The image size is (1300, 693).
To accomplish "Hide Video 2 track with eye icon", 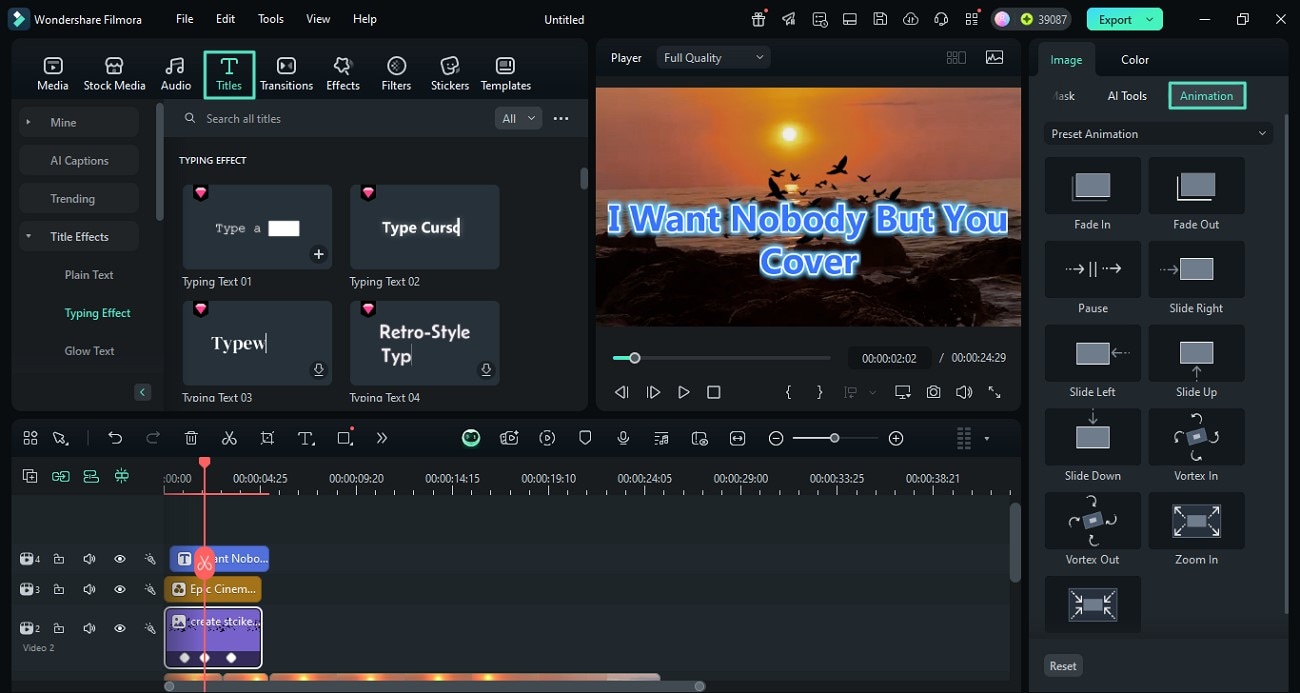I will pos(120,628).
